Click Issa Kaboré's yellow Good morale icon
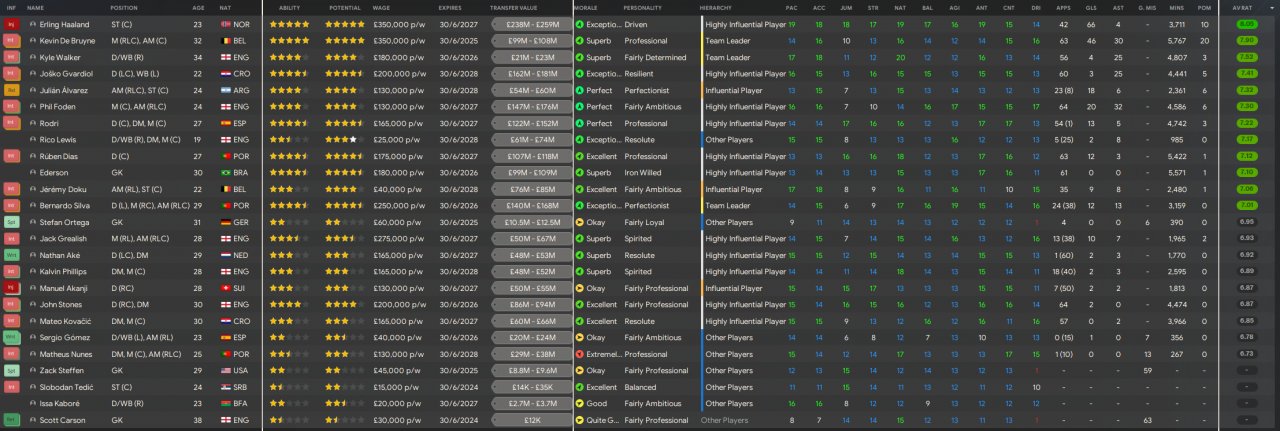Image resolution: width=1280 pixels, height=431 pixels. (x=580, y=404)
